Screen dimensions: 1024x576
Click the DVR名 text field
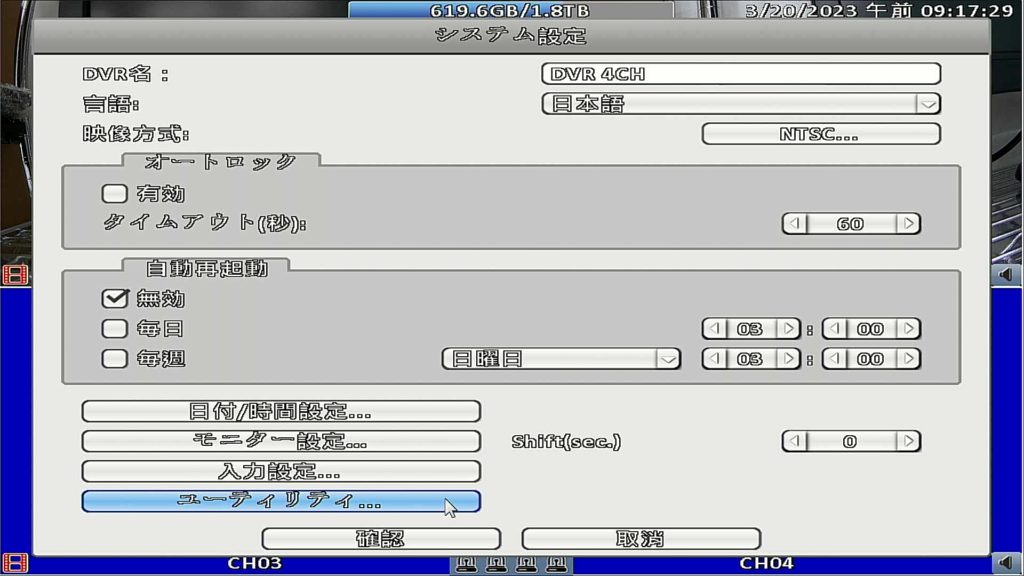tap(741, 74)
